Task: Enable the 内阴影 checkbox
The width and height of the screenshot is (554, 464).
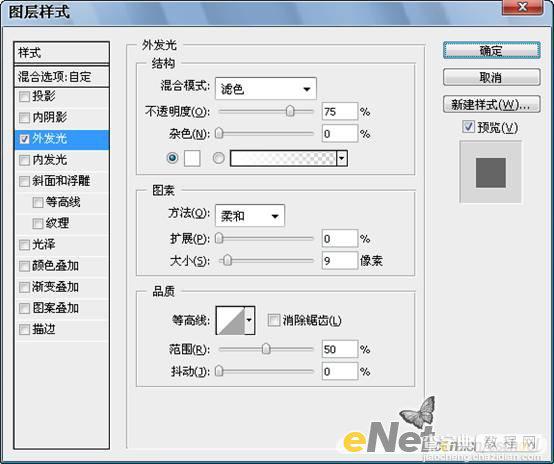Action: click(24, 118)
